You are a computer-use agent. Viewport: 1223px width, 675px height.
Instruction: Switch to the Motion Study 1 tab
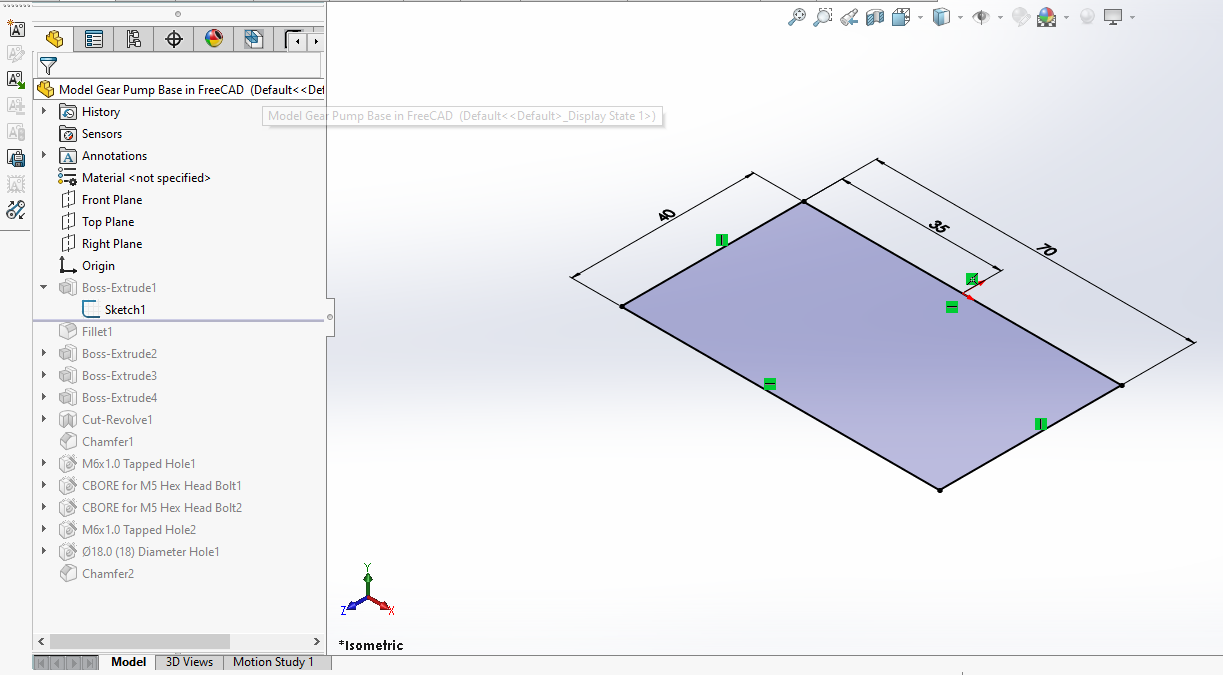coord(273,662)
